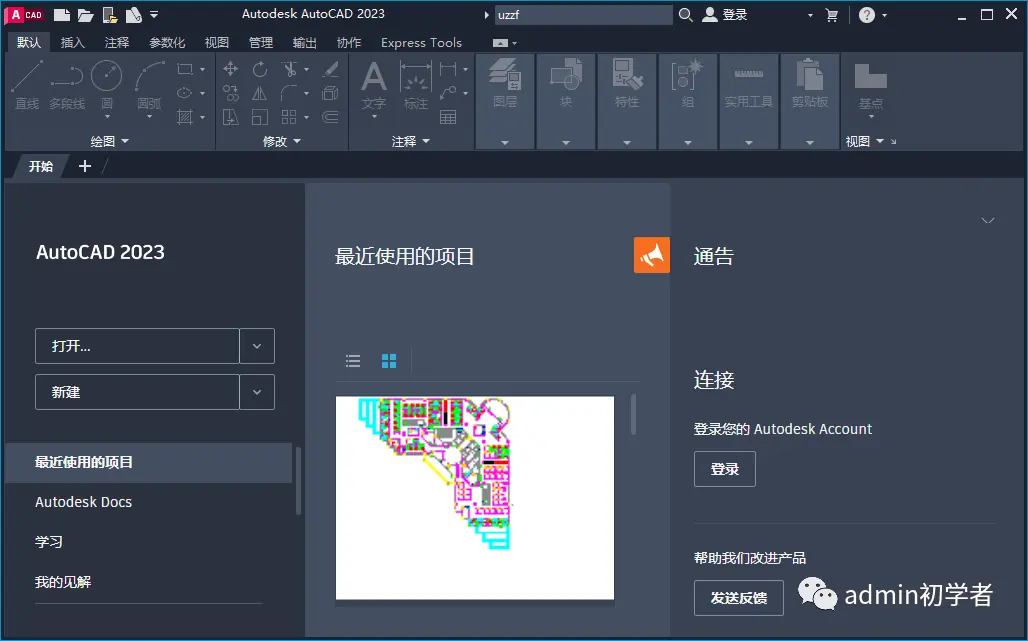
Task: Click the Offset tool icon
Action: (x=330, y=117)
